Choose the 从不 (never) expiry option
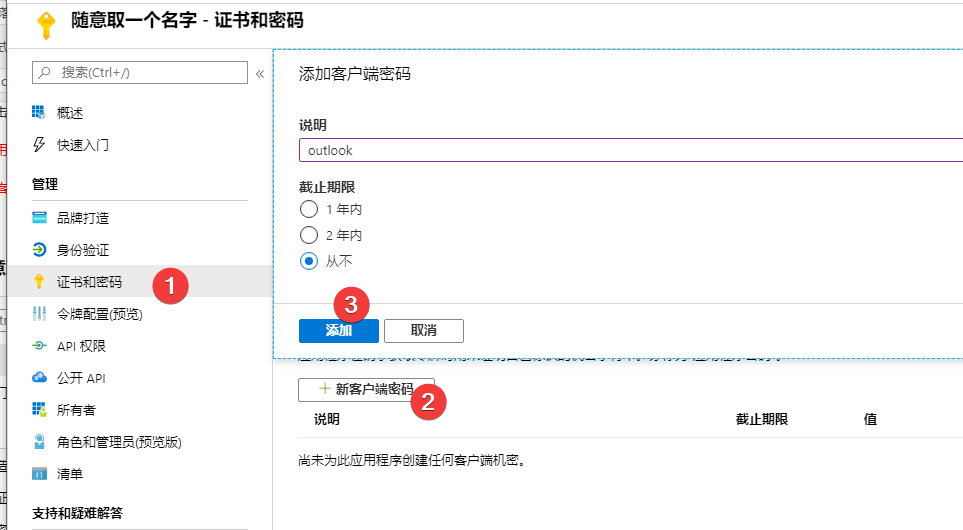Image resolution: width=963 pixels, height=530 pixels. point(309,261)
